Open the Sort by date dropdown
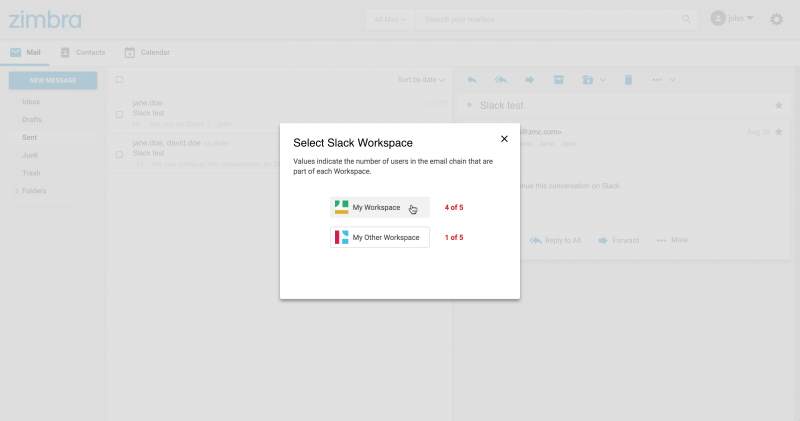Image resolution: width=800 pixels, height=421 pixels. coord(421,80)
